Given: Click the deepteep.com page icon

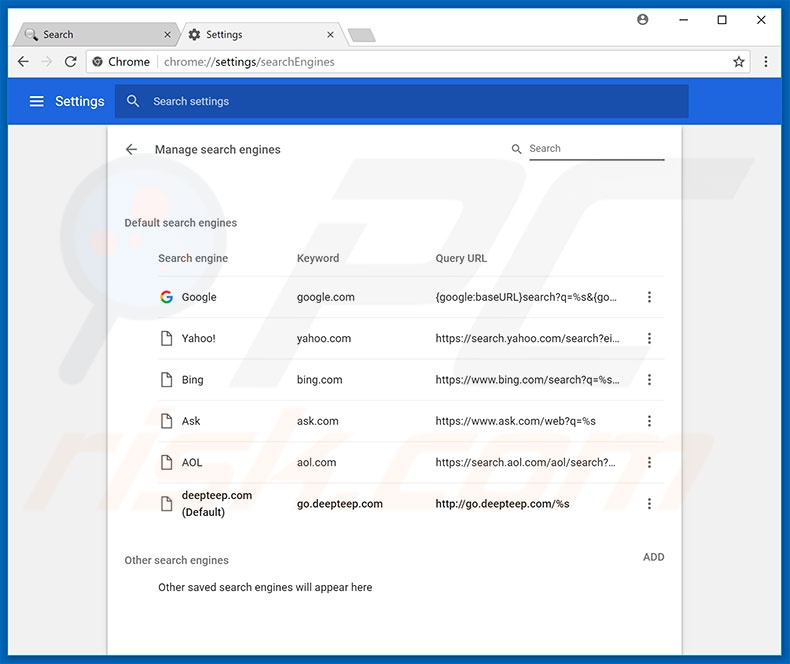Looking at the screenshot, I should (x=166, y=503).
